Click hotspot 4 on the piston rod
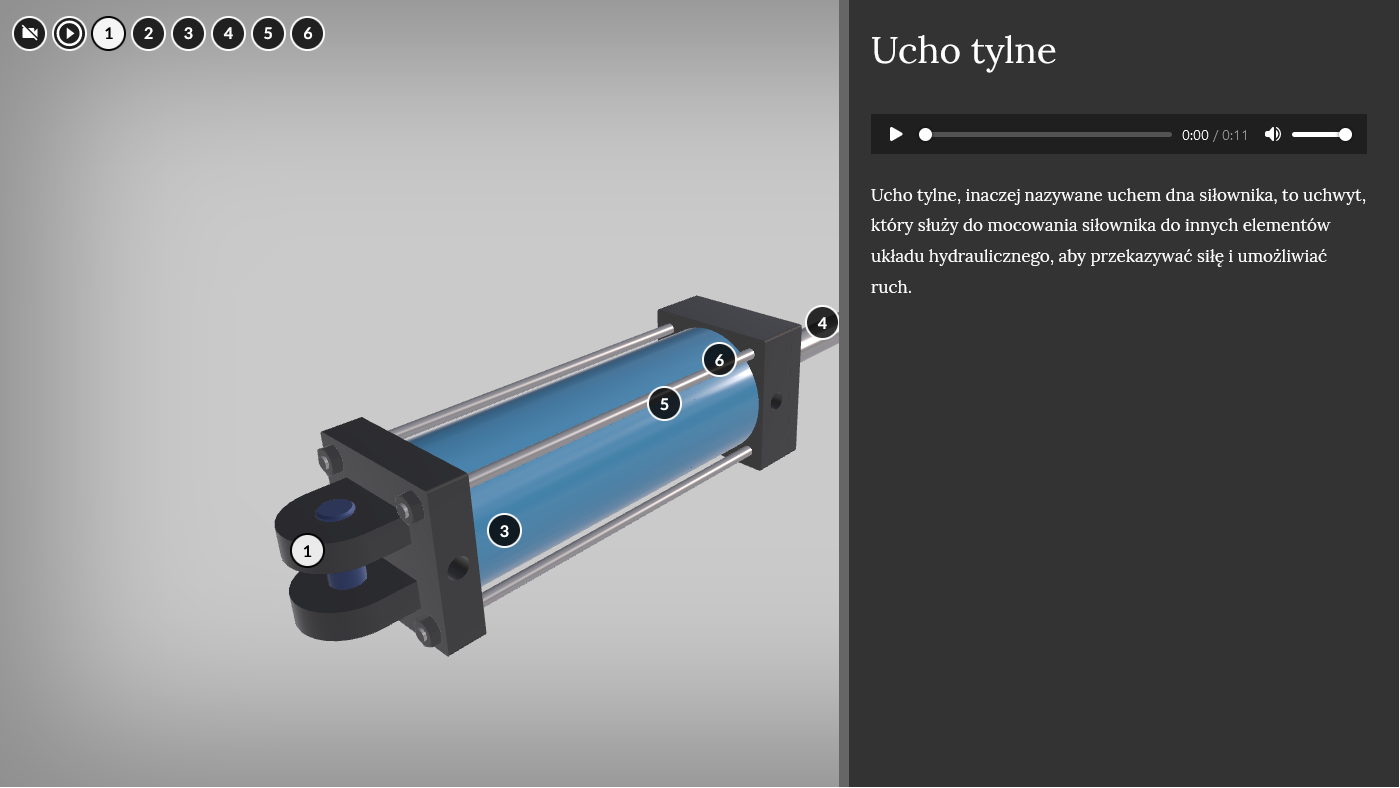 coord(822,323)
